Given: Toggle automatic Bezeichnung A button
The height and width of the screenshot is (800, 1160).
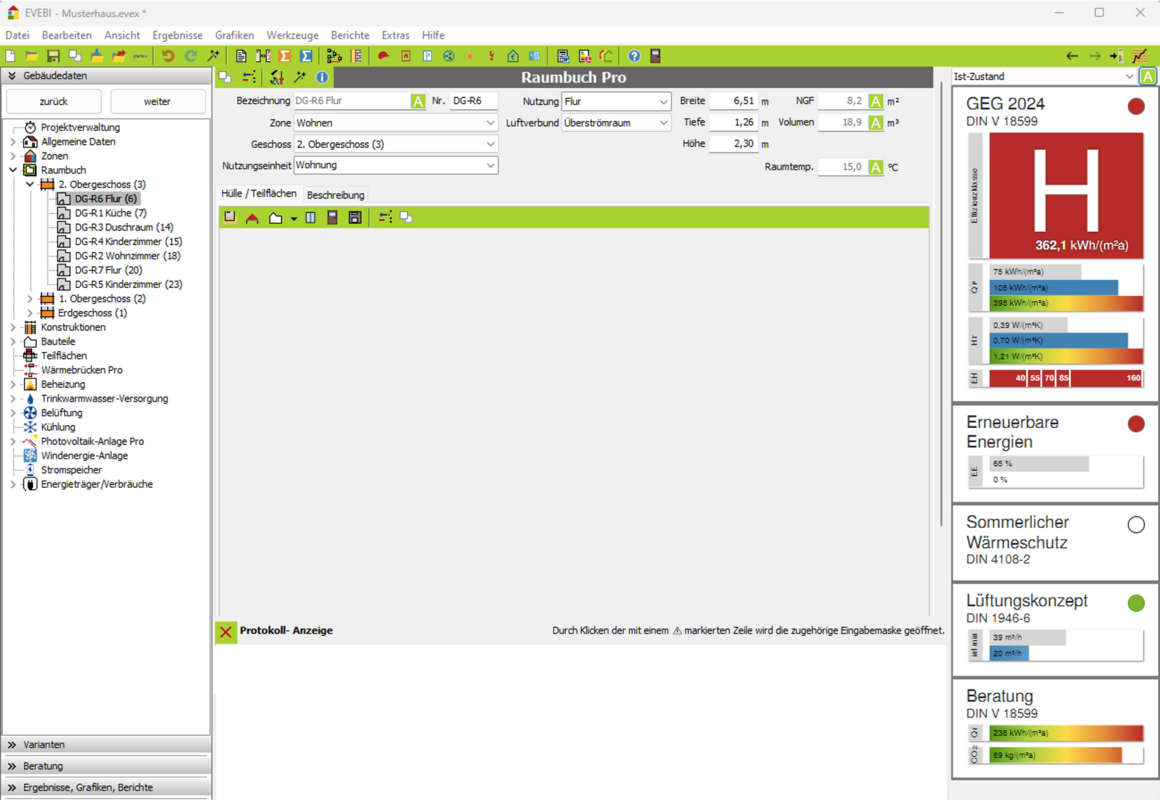Looking at the screenshot, I should click(418, 101).
